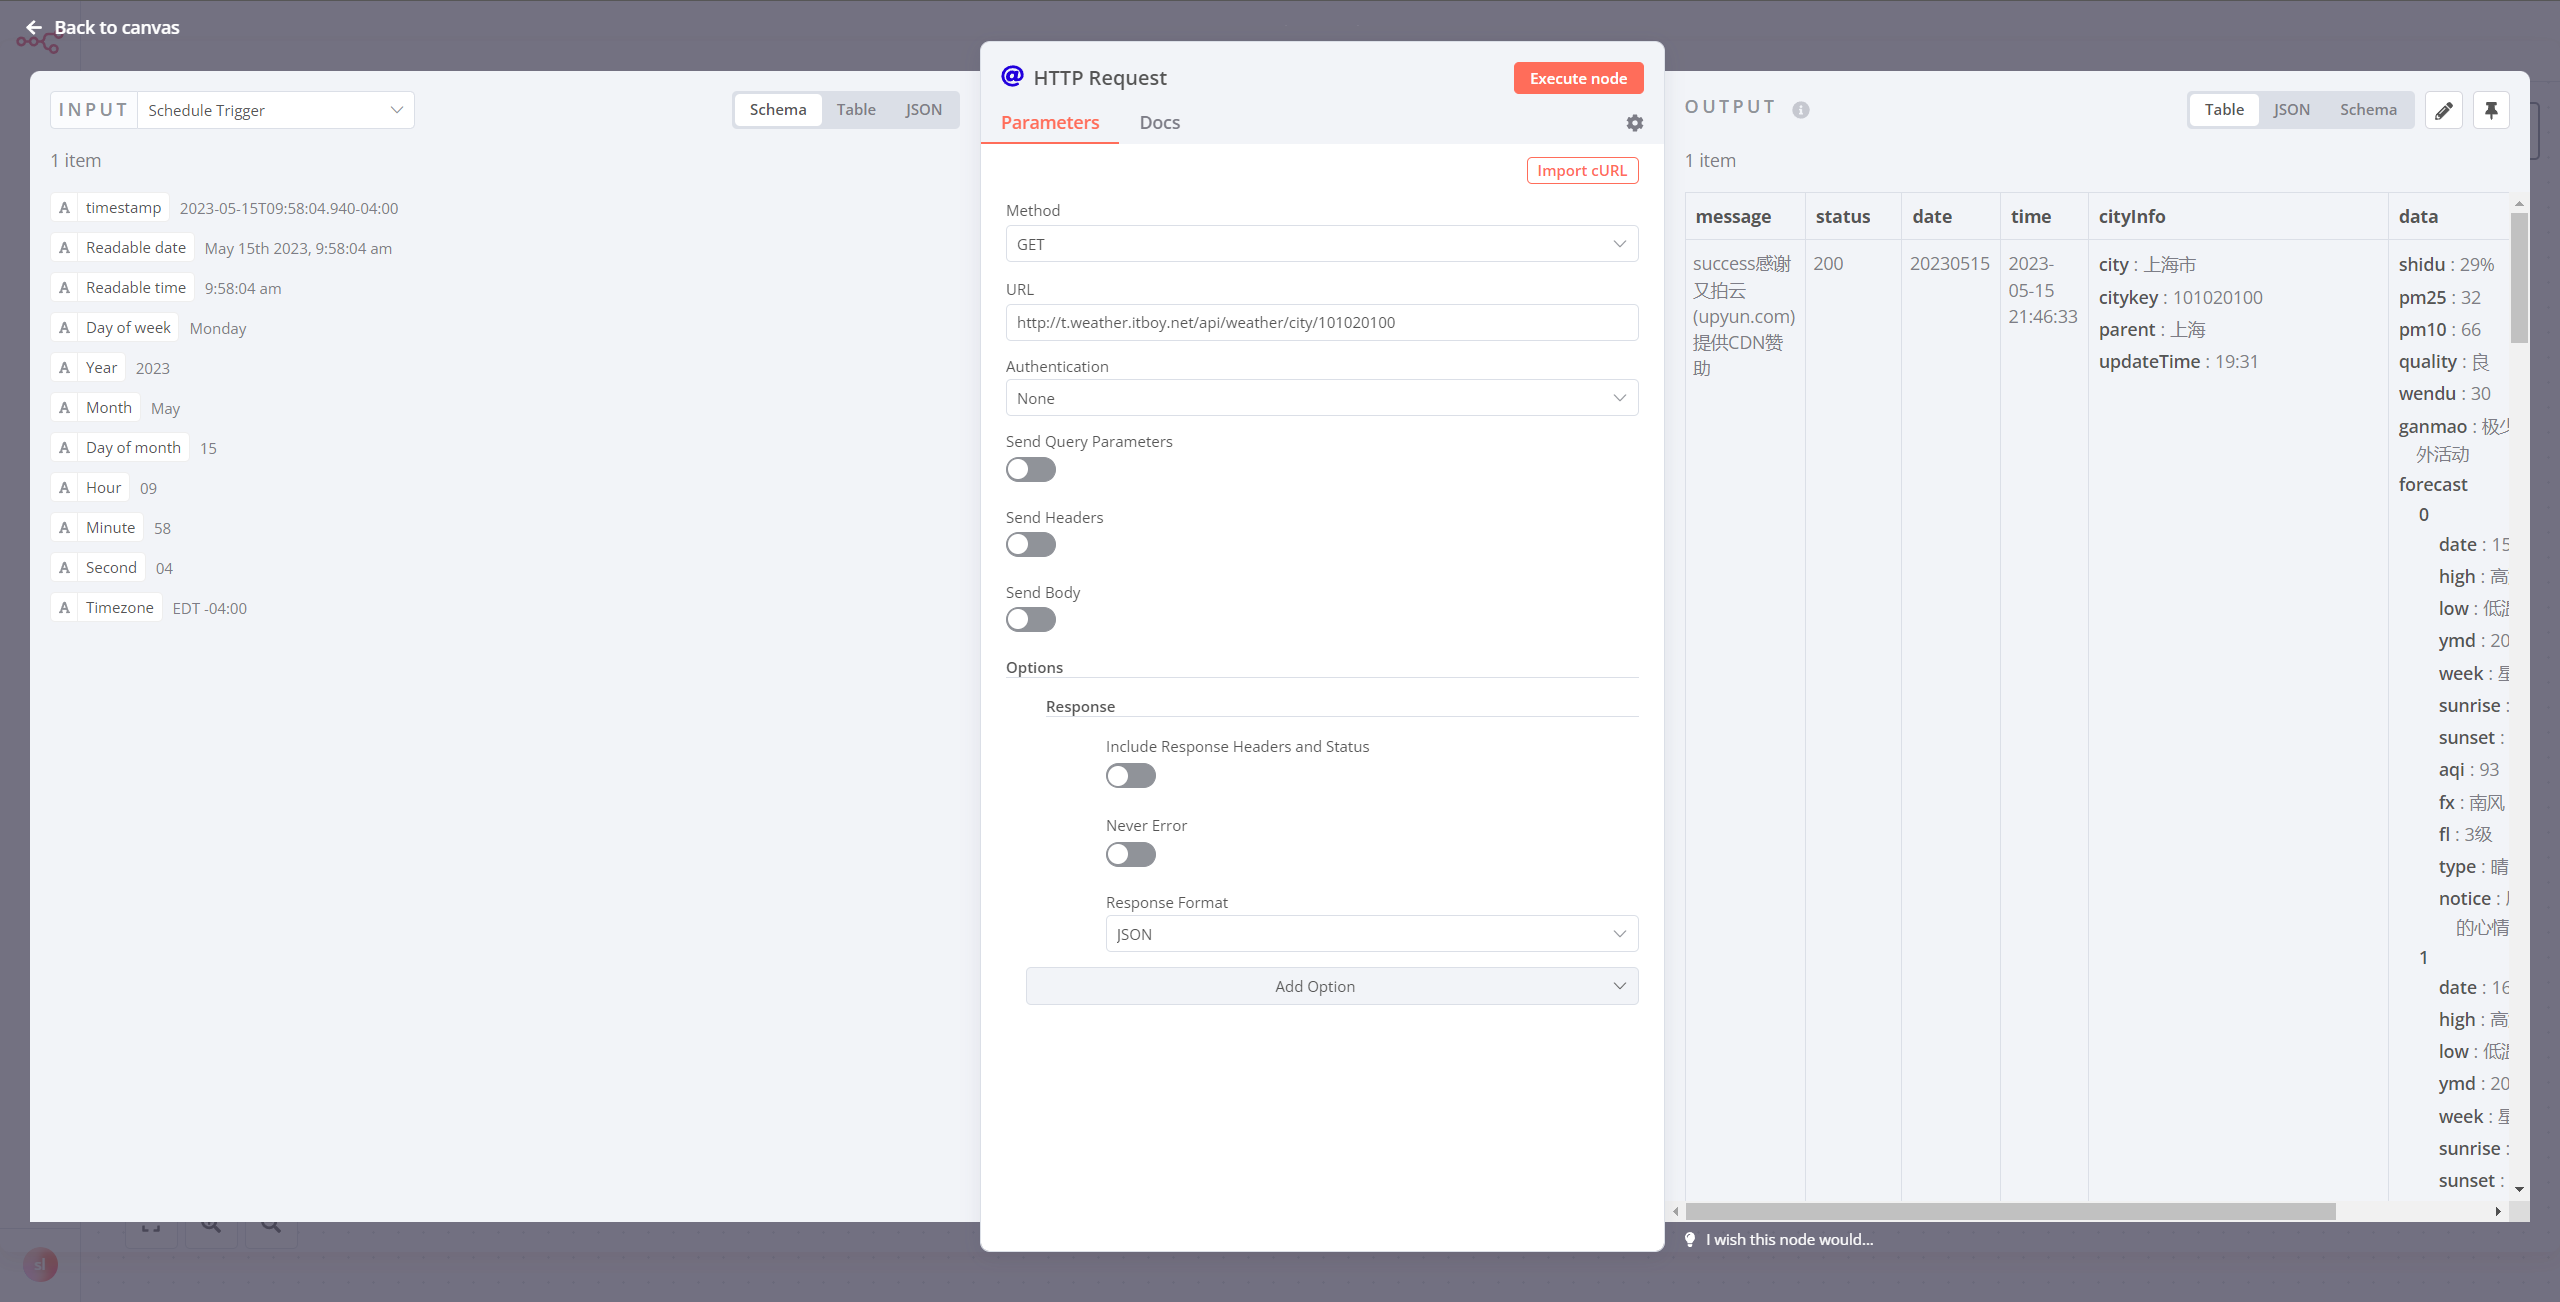Screen dimensions: 2560x1302
Task: Select the output JSON view tab
Action: point(2291,110)
